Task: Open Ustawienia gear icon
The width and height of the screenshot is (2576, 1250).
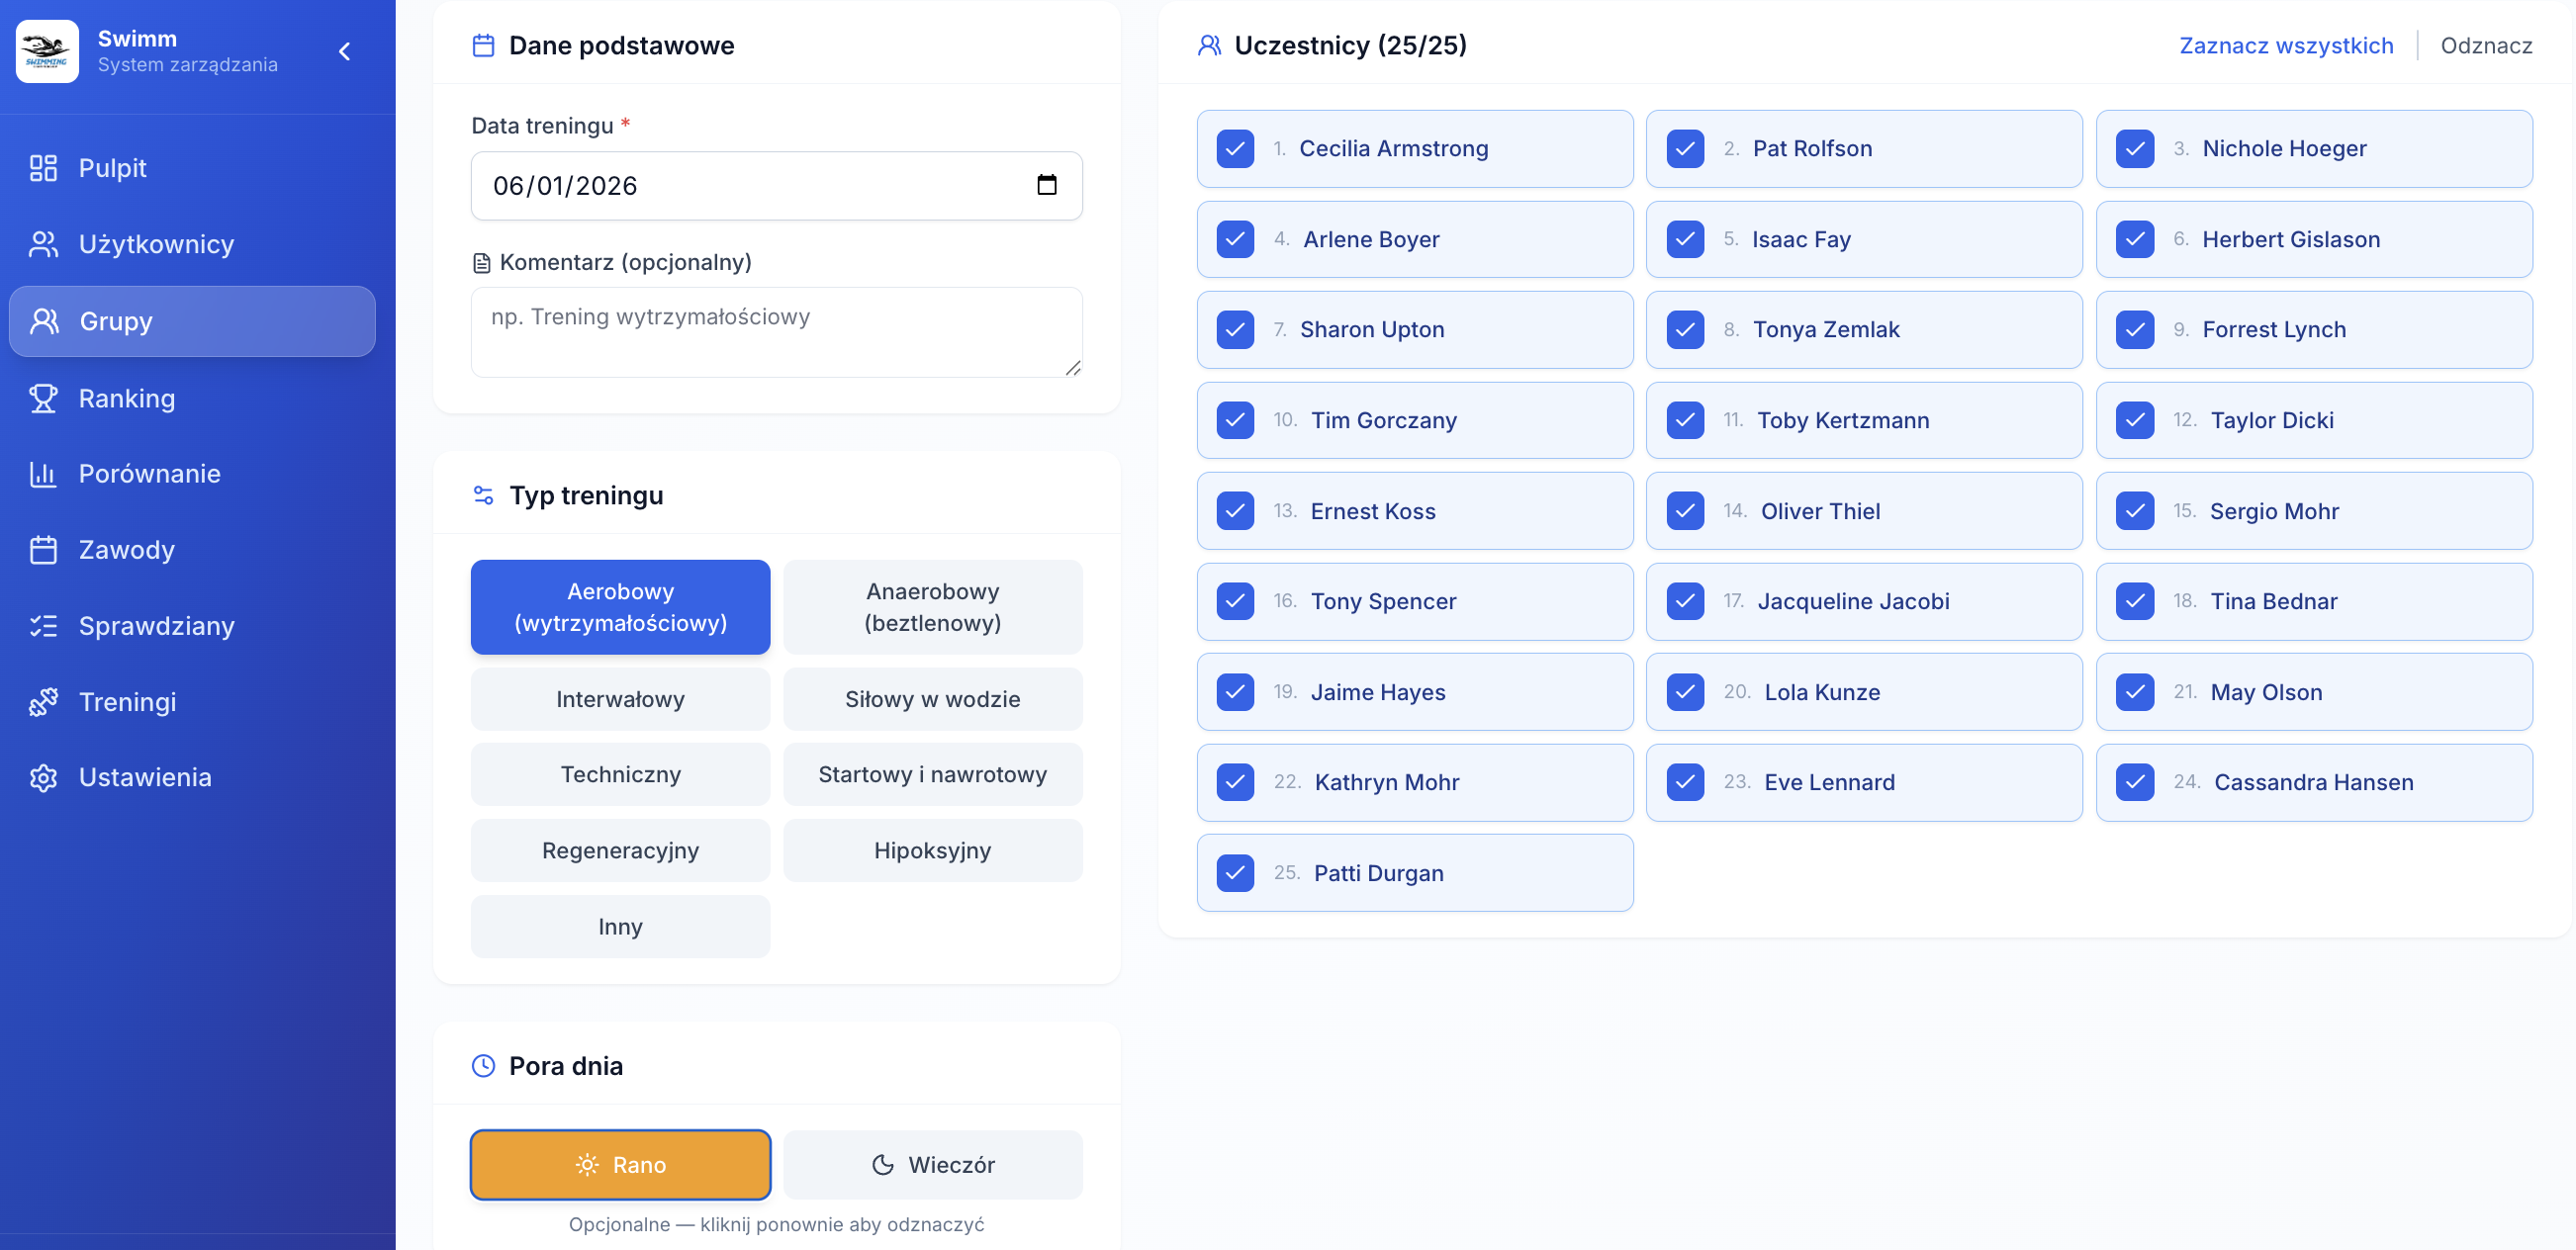Action: (x=43, y=777)
